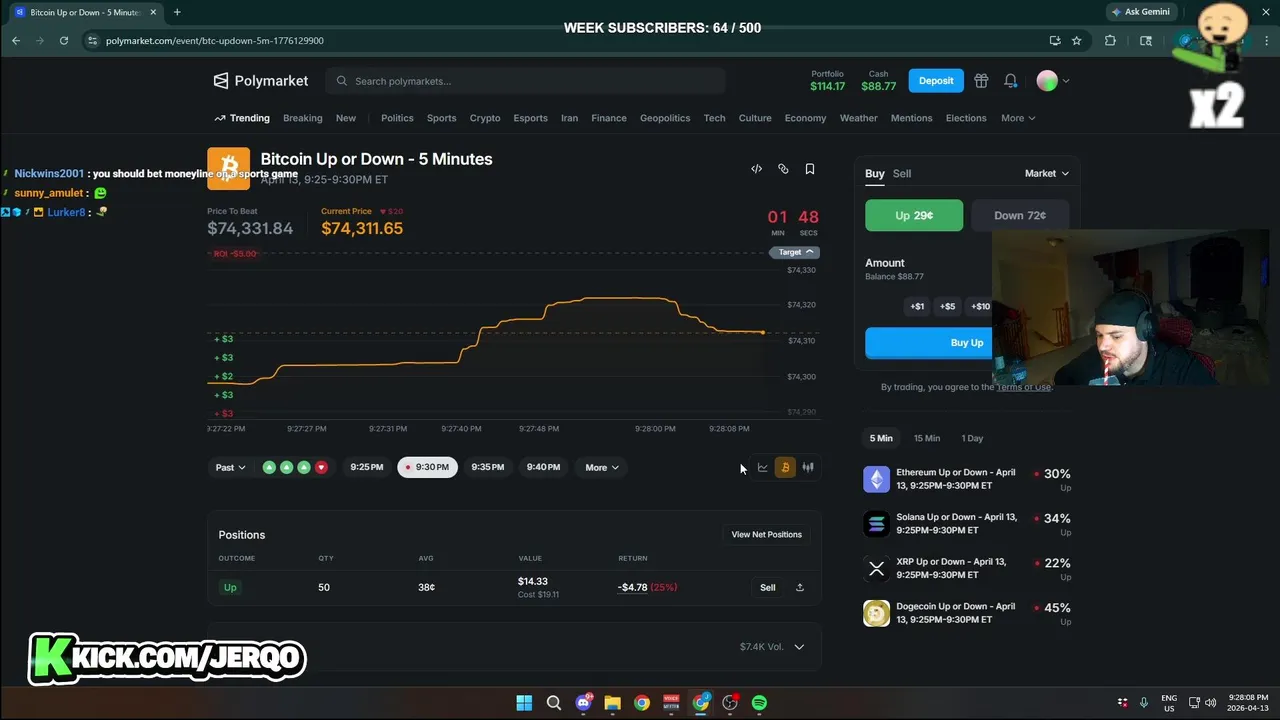Switch related markets to 1 Day
Image resolution: width=1280 pixels, height=720 pixels.
coord(972,438)
